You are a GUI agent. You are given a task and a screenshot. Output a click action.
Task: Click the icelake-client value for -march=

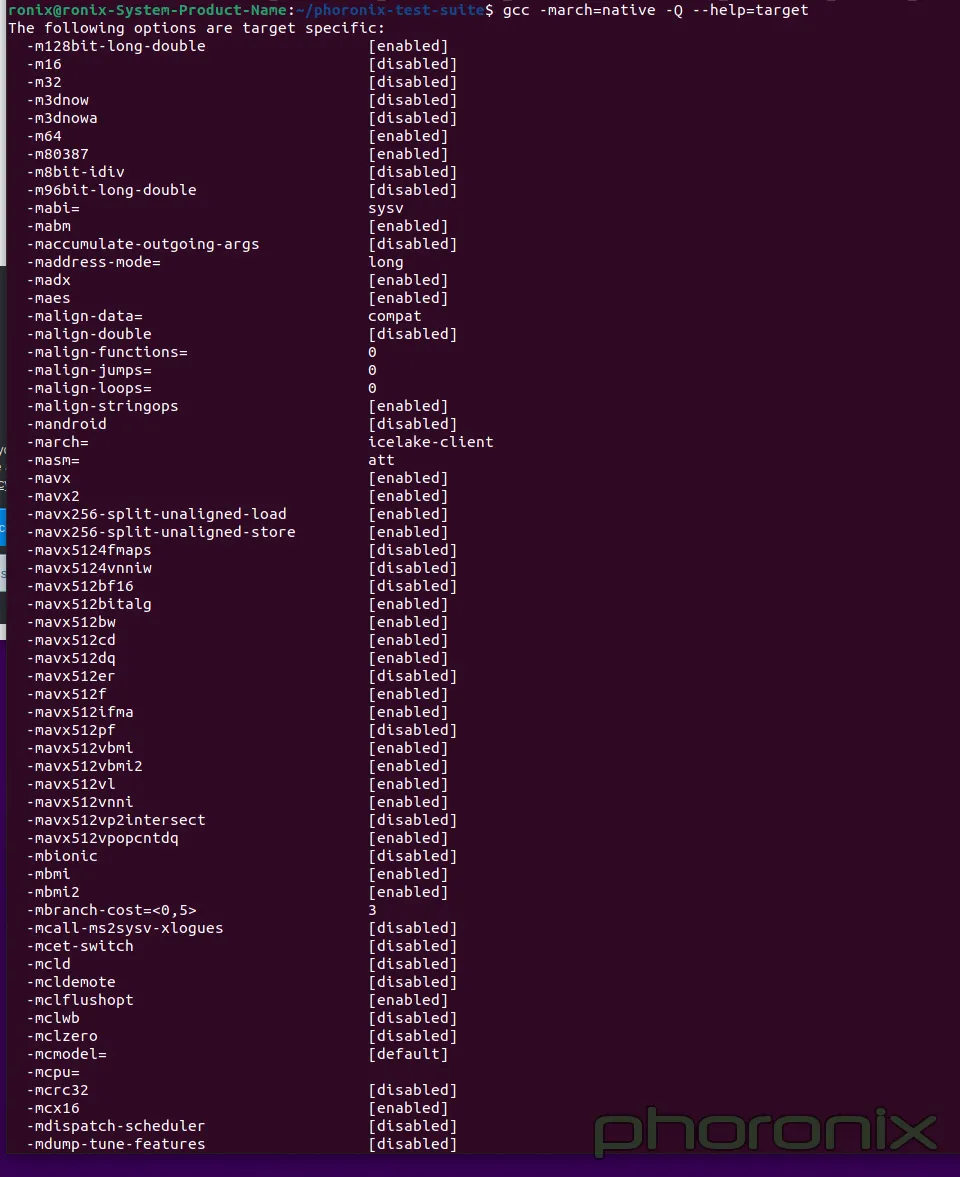tap(430, 442)
